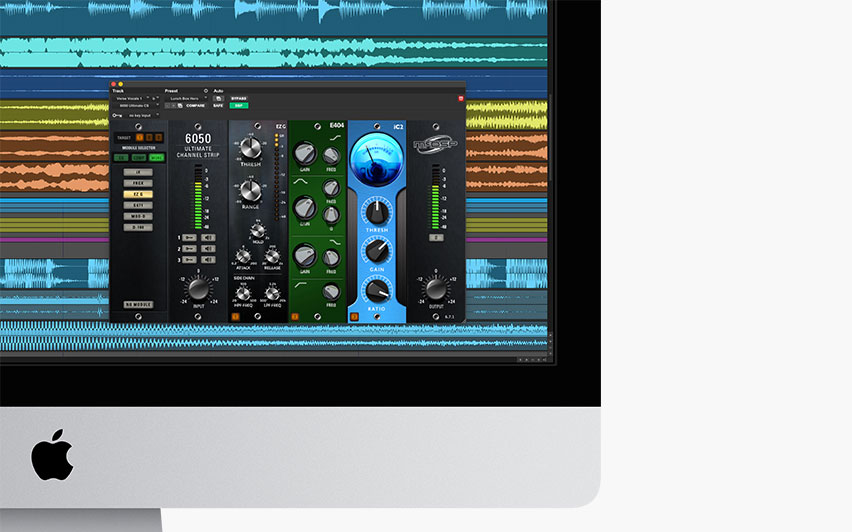Toggle the green DSP button
The image size is (852, 532).
click(x=239, y=105)
